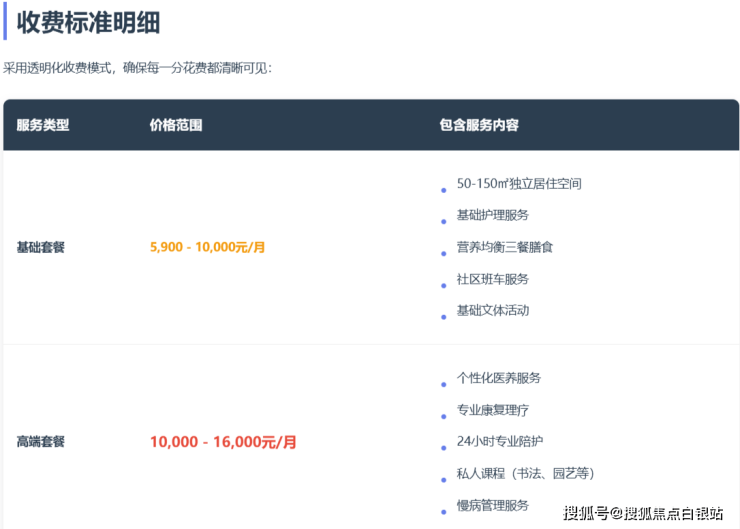Click the 价格范围 column header

point(176,126)
